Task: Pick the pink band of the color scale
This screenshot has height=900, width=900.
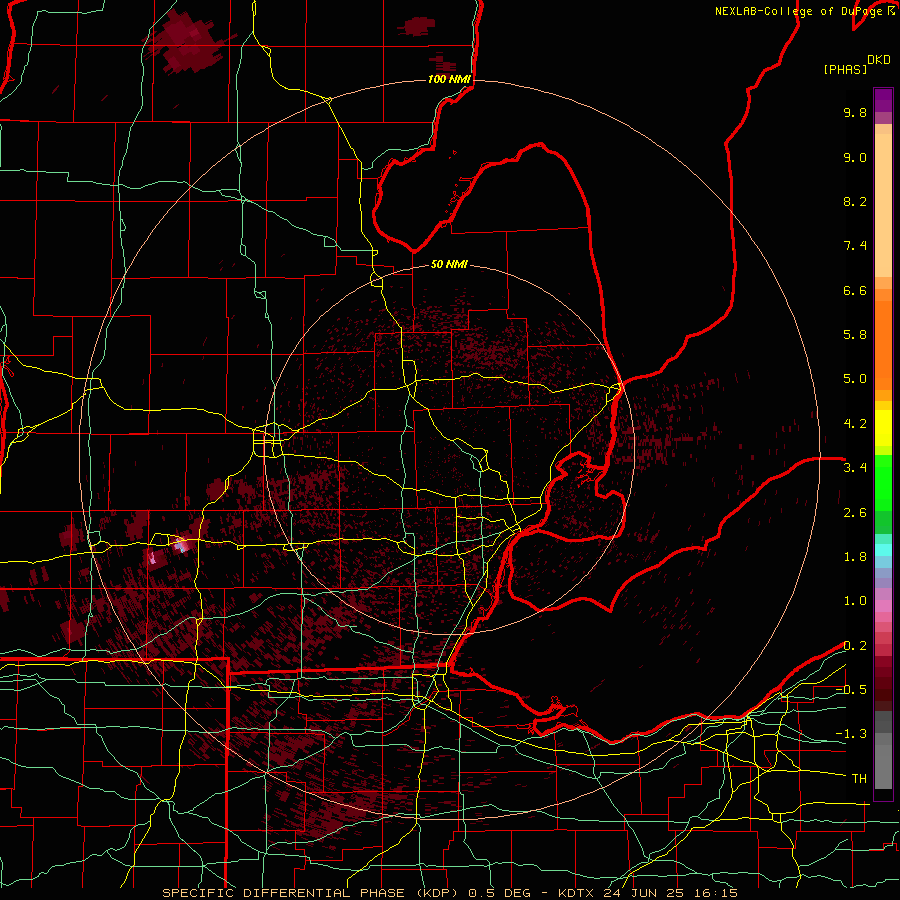Action: (x=883, y=606)
